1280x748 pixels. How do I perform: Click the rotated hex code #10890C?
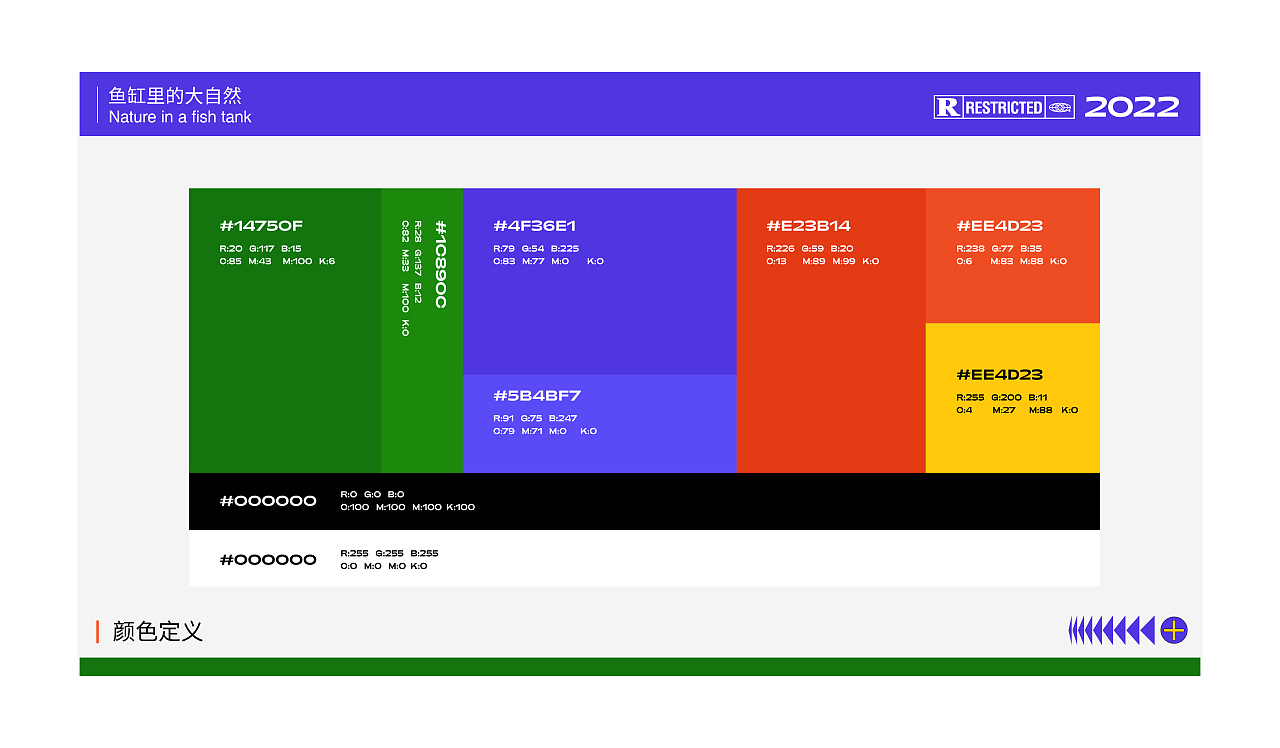pyautogui.click(x=440, y=264)
